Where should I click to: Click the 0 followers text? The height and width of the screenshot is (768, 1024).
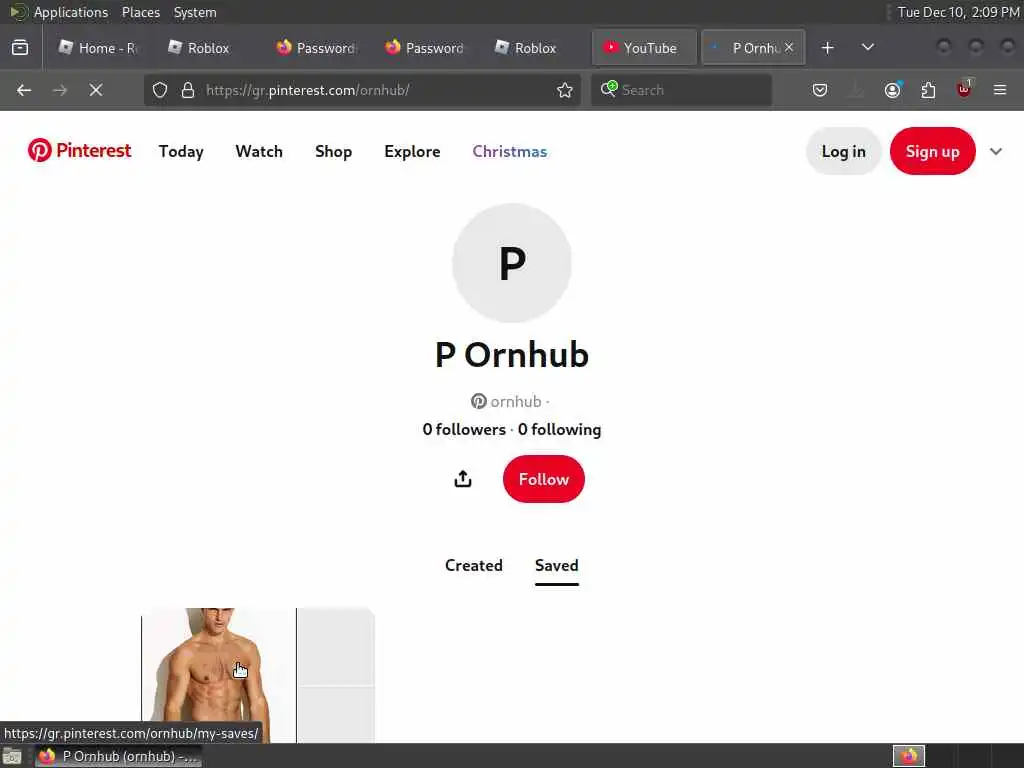[464, 429]
